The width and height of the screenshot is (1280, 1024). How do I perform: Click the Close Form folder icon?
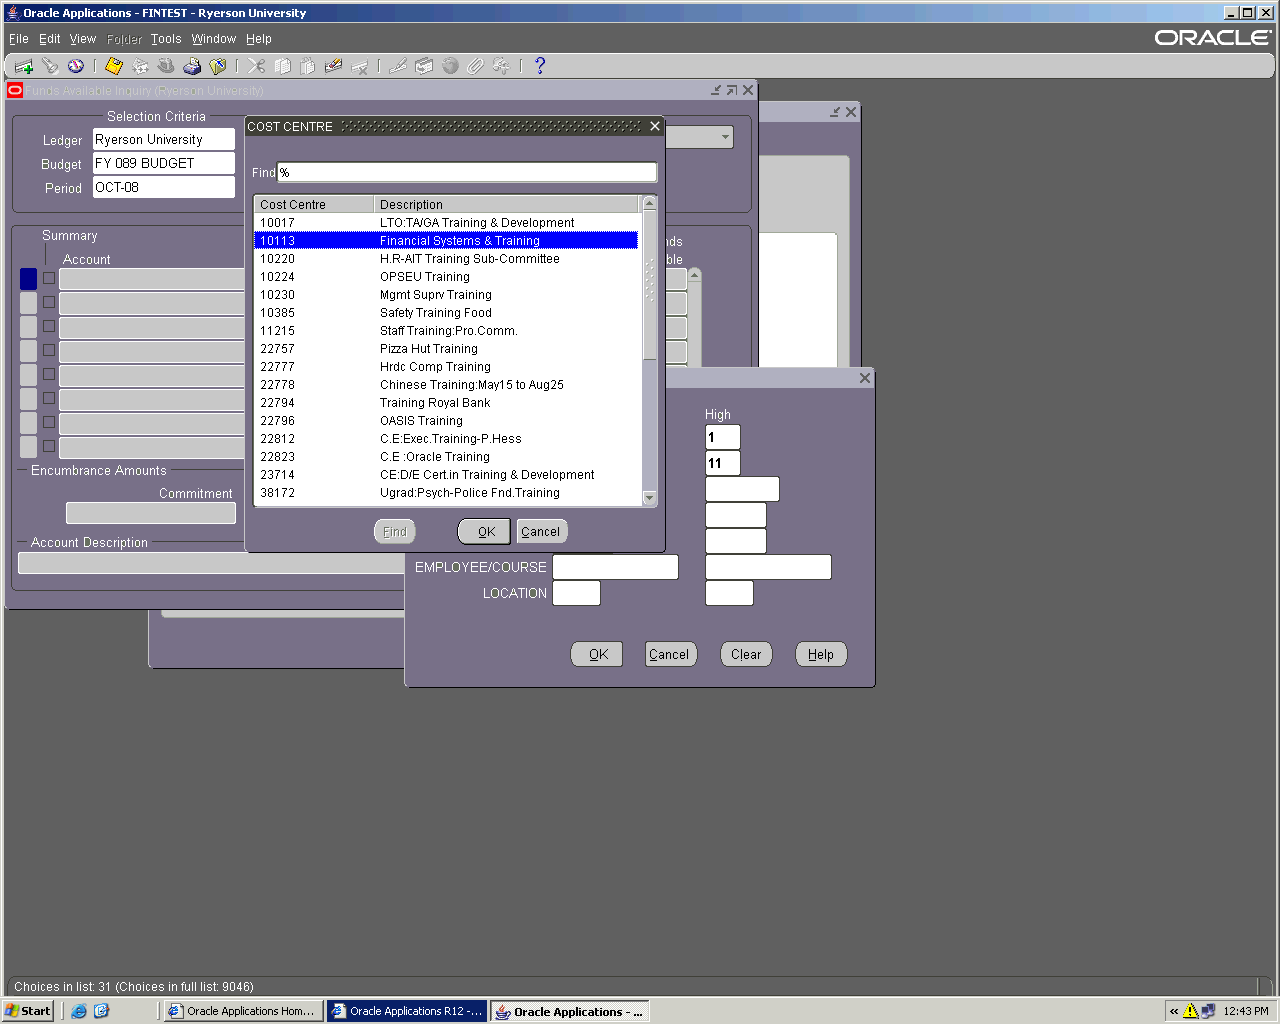tap(218, 66)
